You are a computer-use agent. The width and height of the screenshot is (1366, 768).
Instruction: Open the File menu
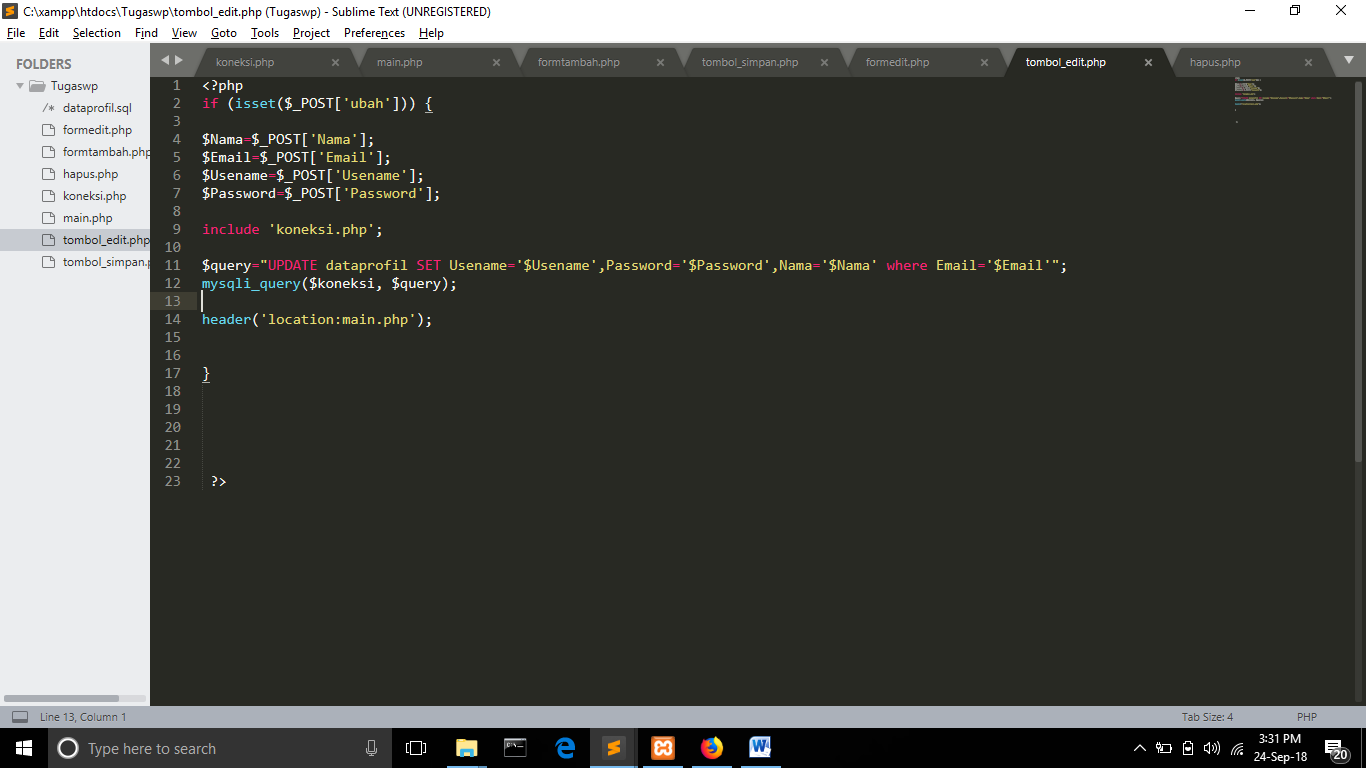pos(16,32)
